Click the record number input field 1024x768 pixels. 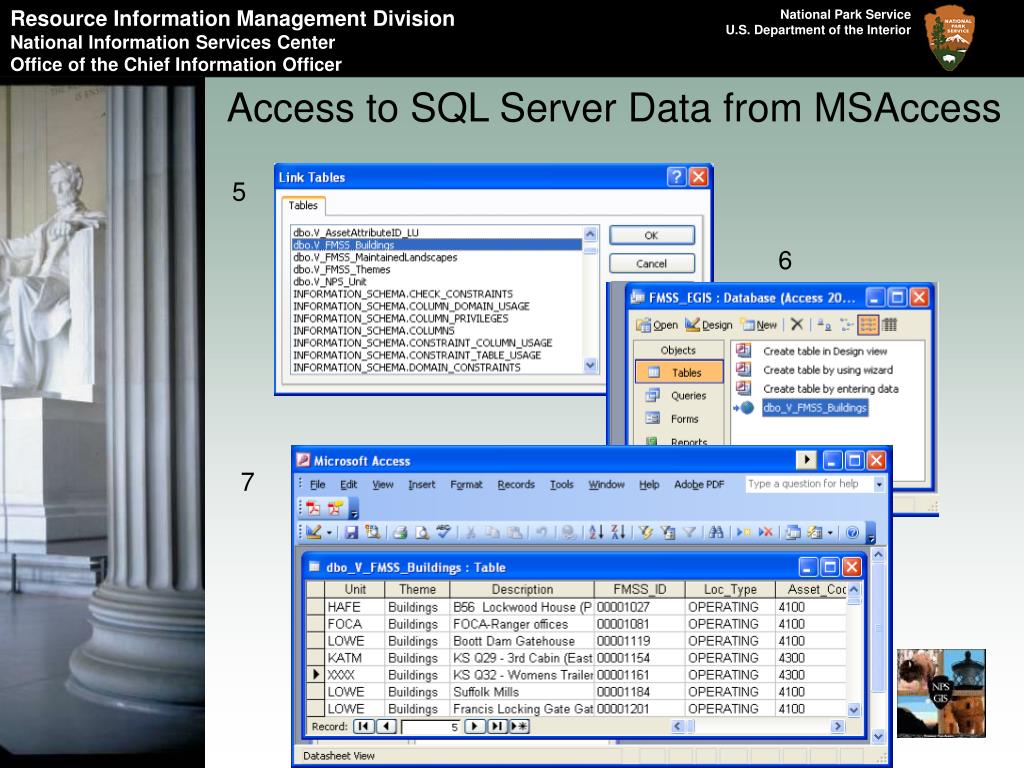431,726
